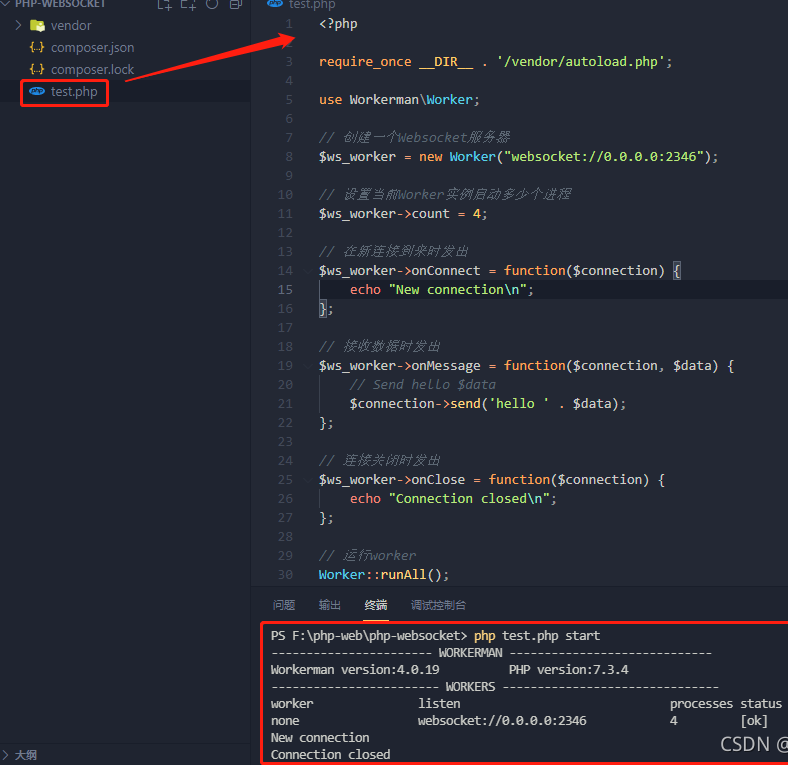This screenshot has height=765, width=788.
Task: Select the 终端 terminal panel tab
Action: tap(376, 605)
